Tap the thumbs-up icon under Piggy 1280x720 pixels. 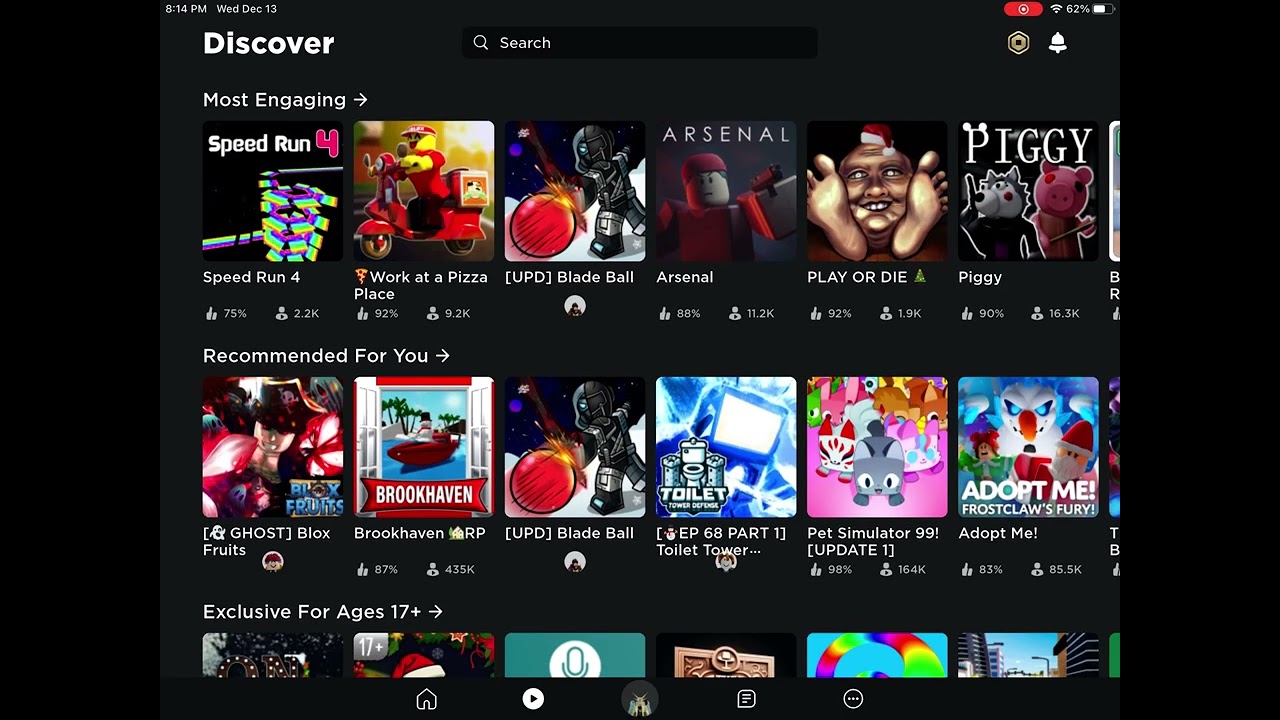pyautogui.click(x=966, y=313)
